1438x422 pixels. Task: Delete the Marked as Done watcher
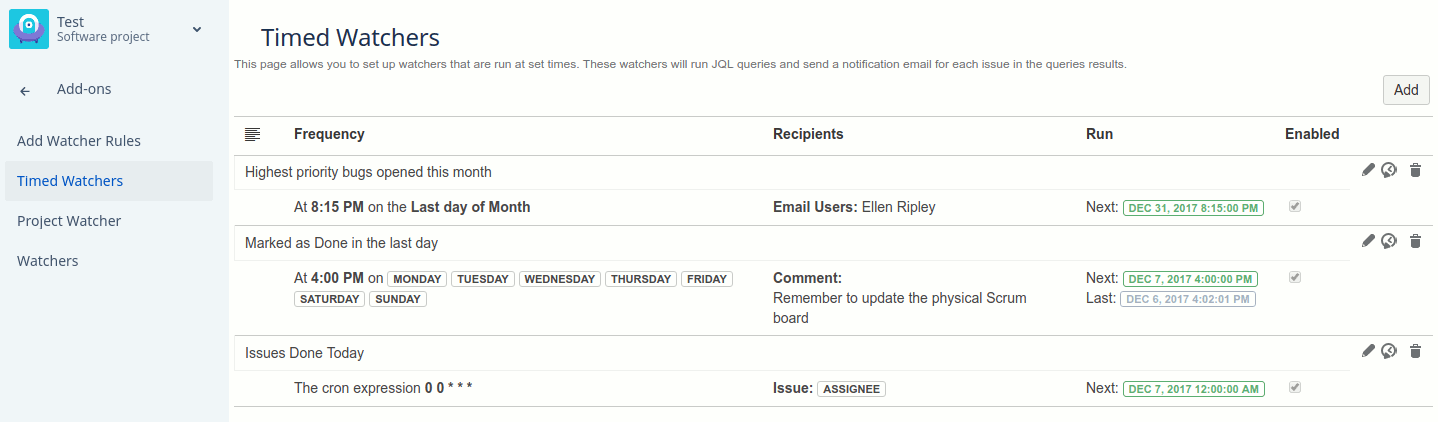point(1415,240)
